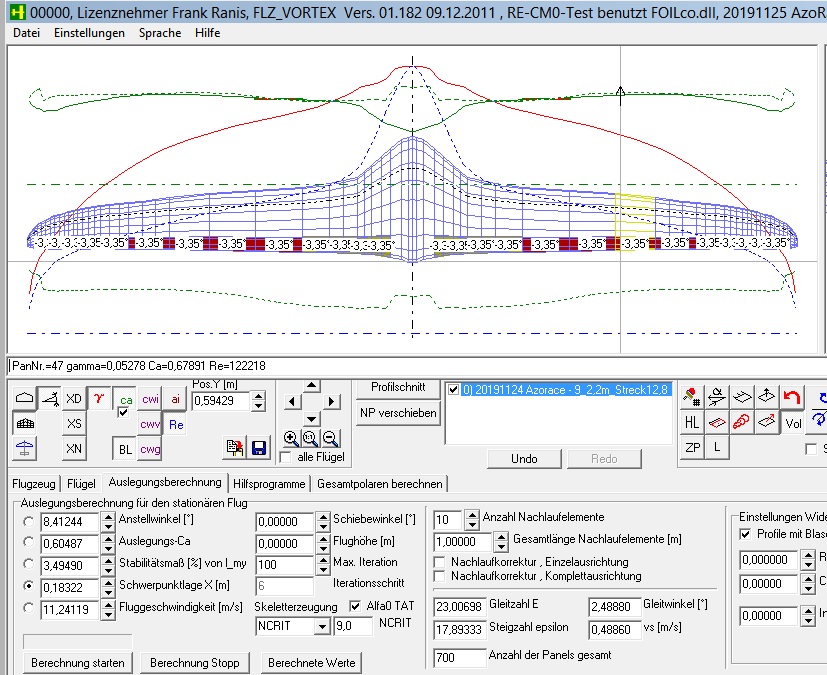Increase Pos.Y value with up spinner
Viewport: 827px width, 675px height.
pyautogui.click(x=259, y=395)
